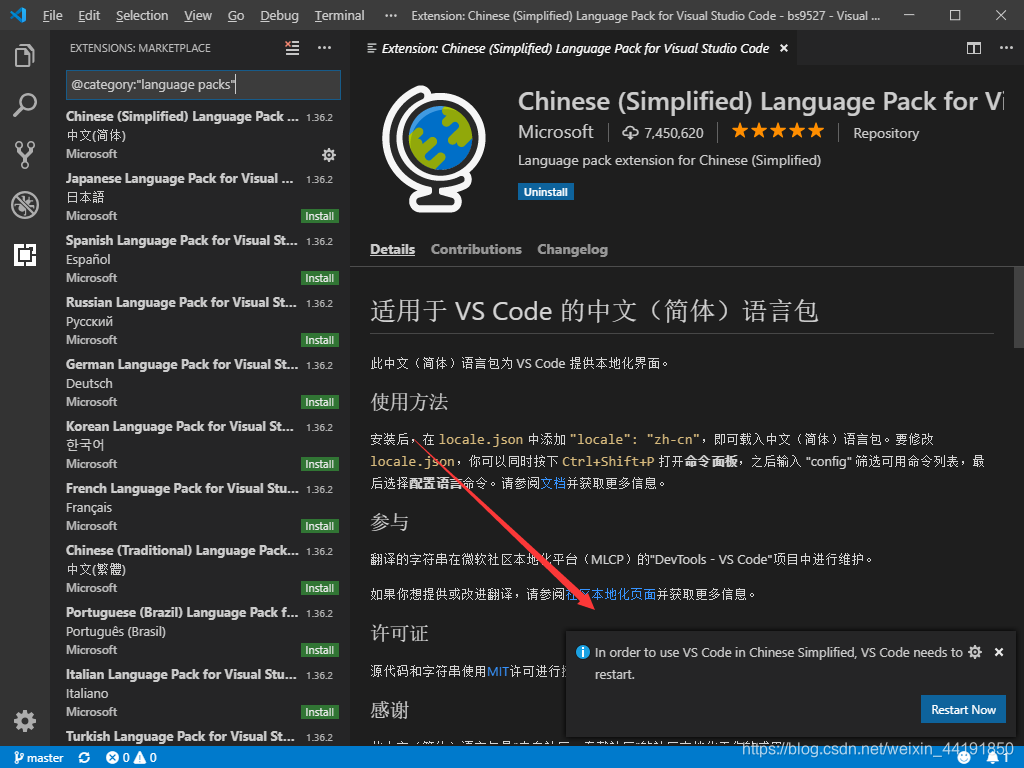
Task: Click the extensions search input field
Action: point(203,85)
